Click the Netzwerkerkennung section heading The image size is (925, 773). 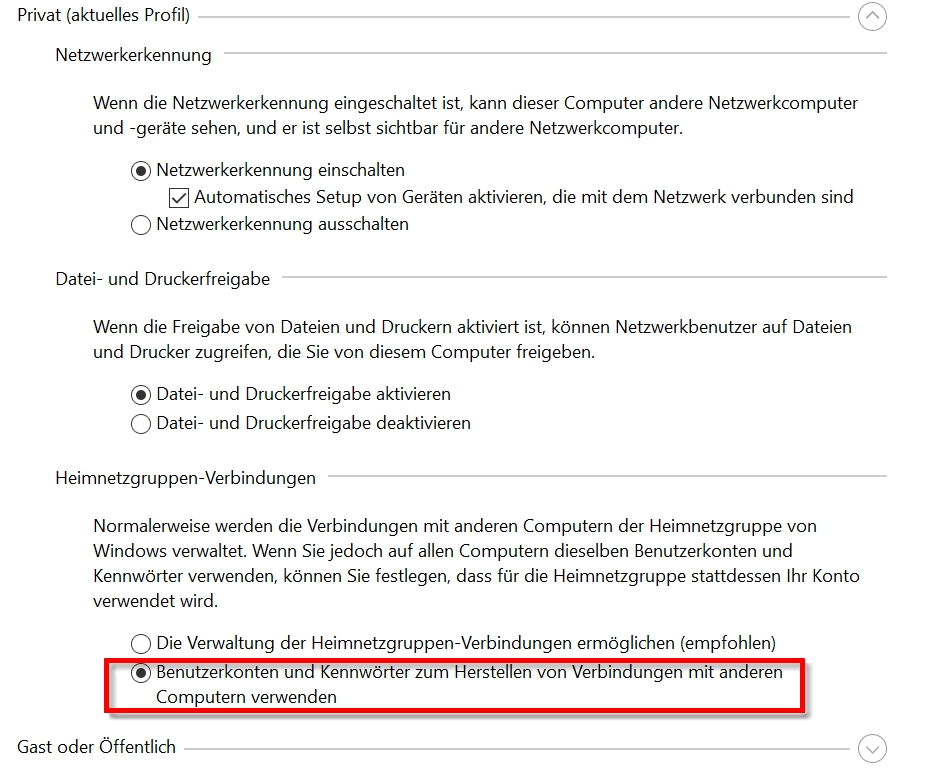point(133,55)
